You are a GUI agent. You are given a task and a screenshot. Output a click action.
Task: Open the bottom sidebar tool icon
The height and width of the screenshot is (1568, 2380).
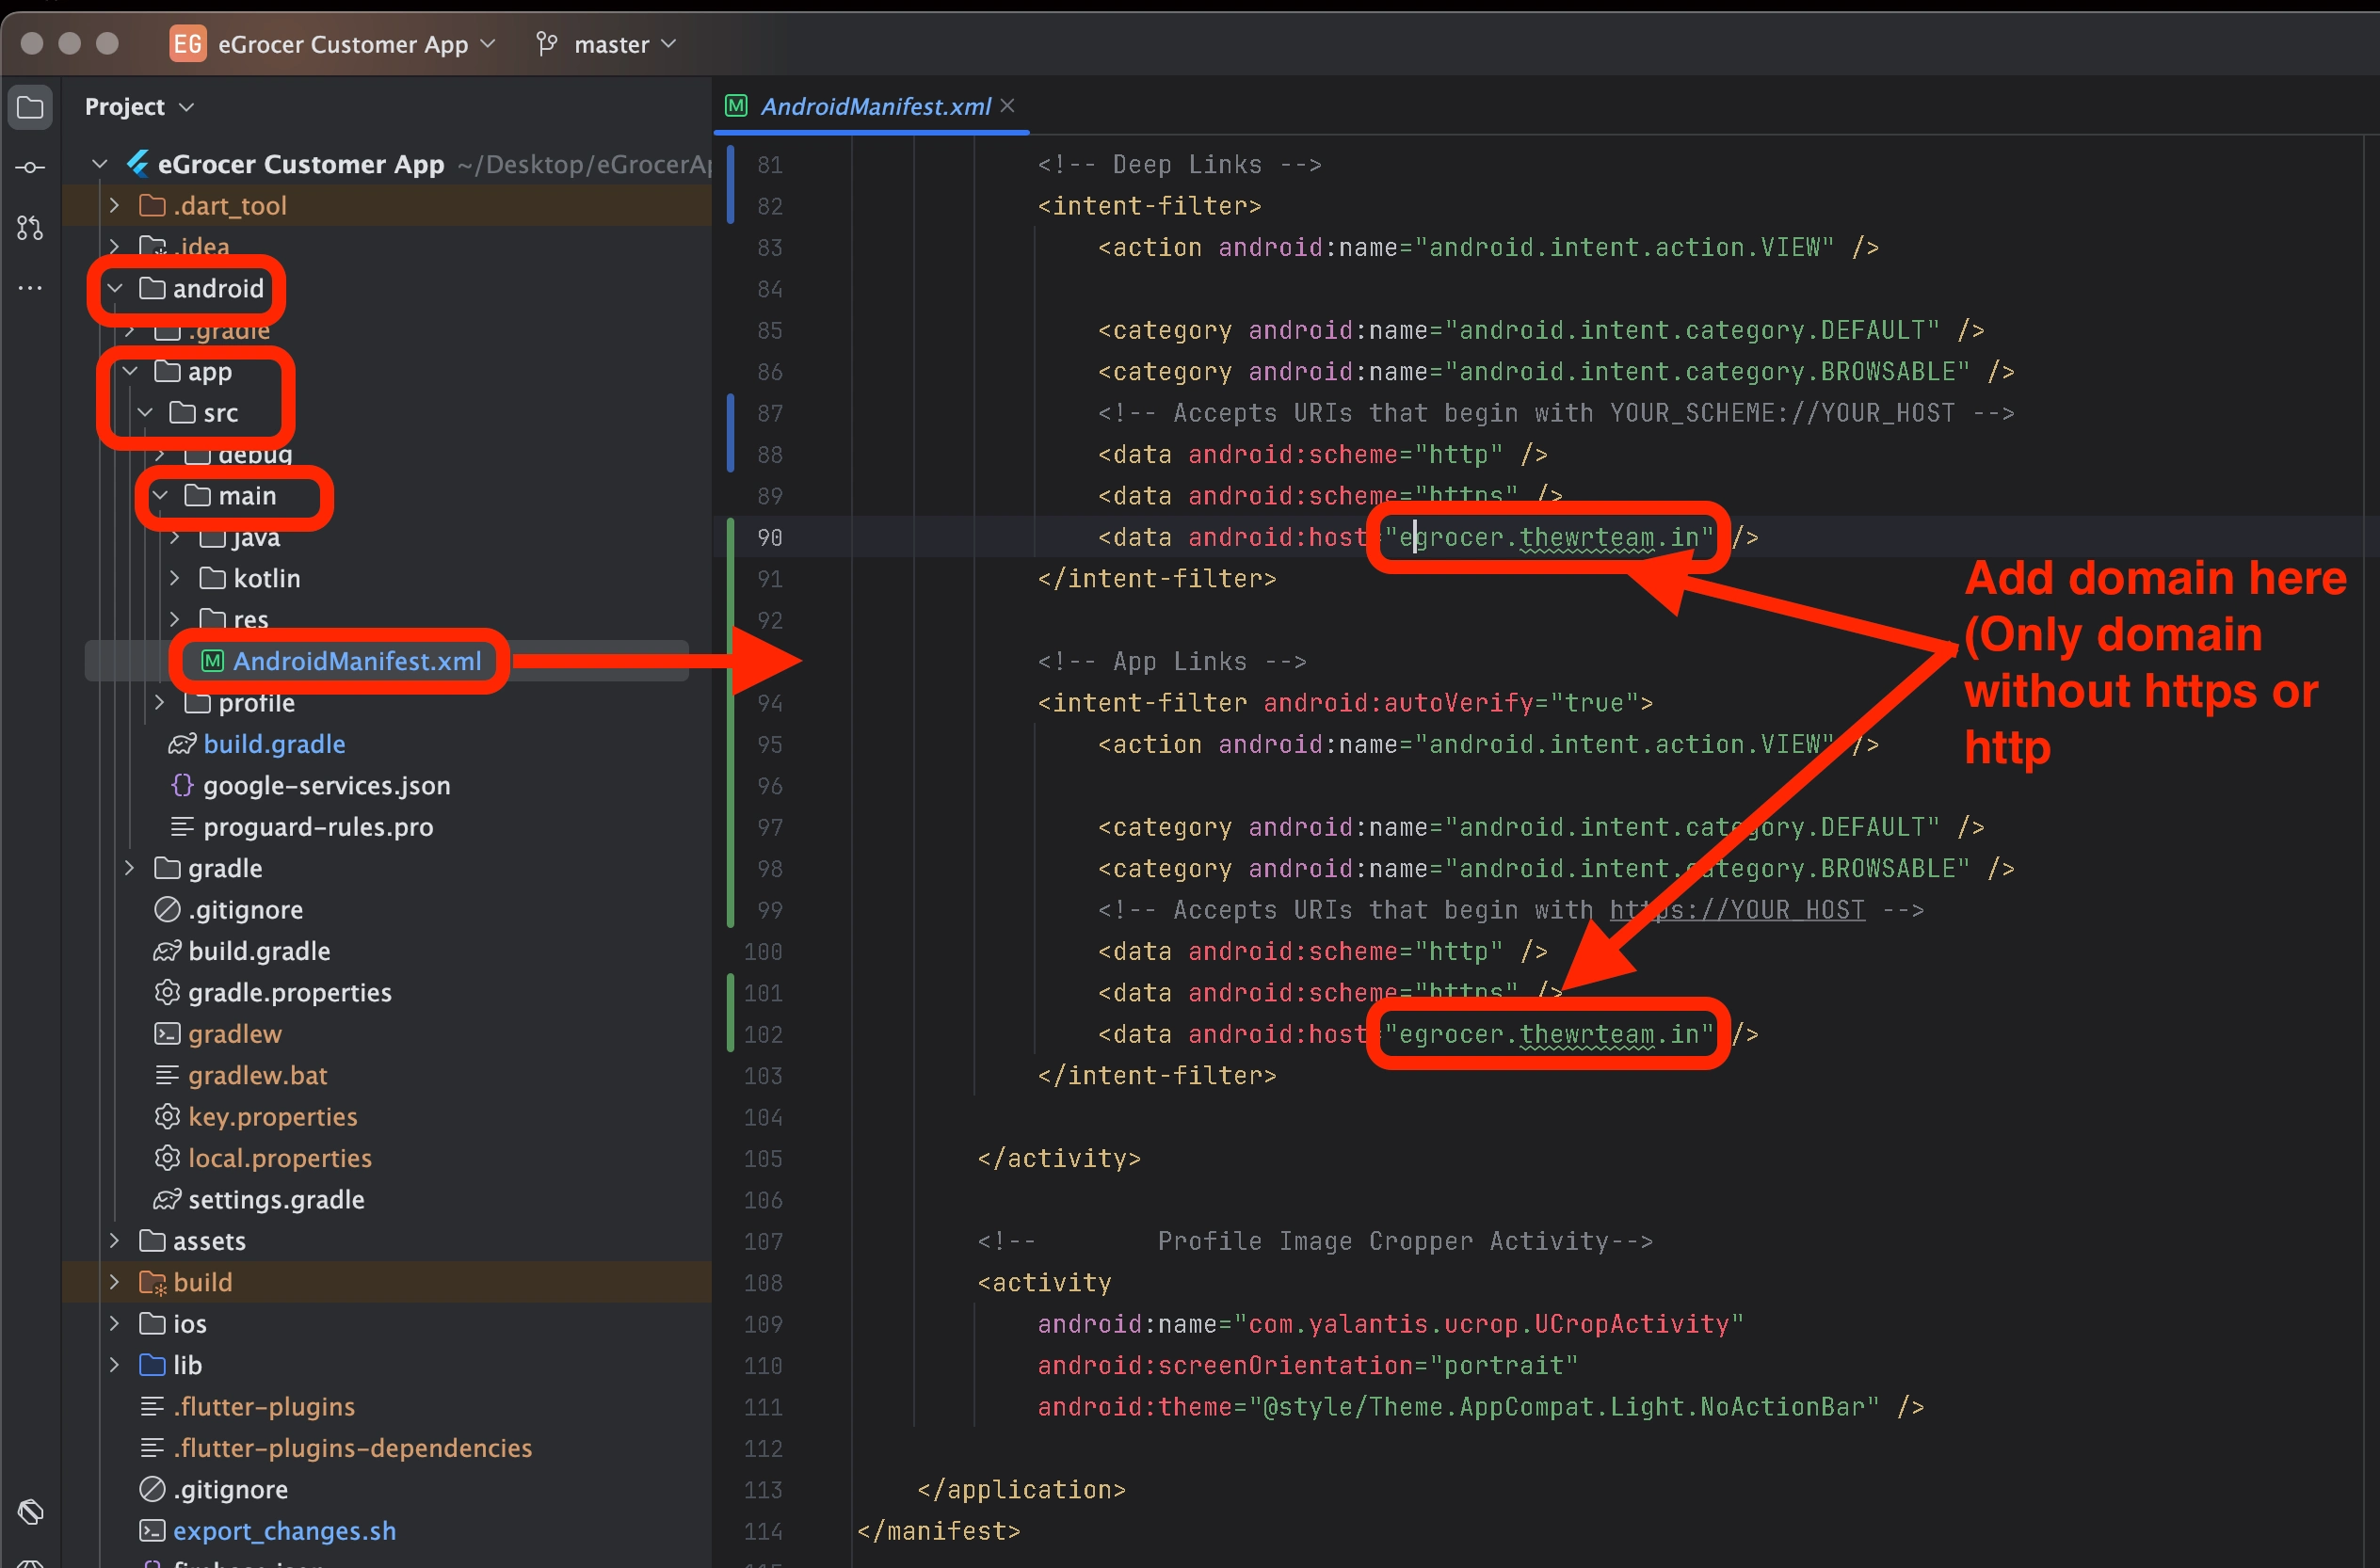tap(30, 1511)
